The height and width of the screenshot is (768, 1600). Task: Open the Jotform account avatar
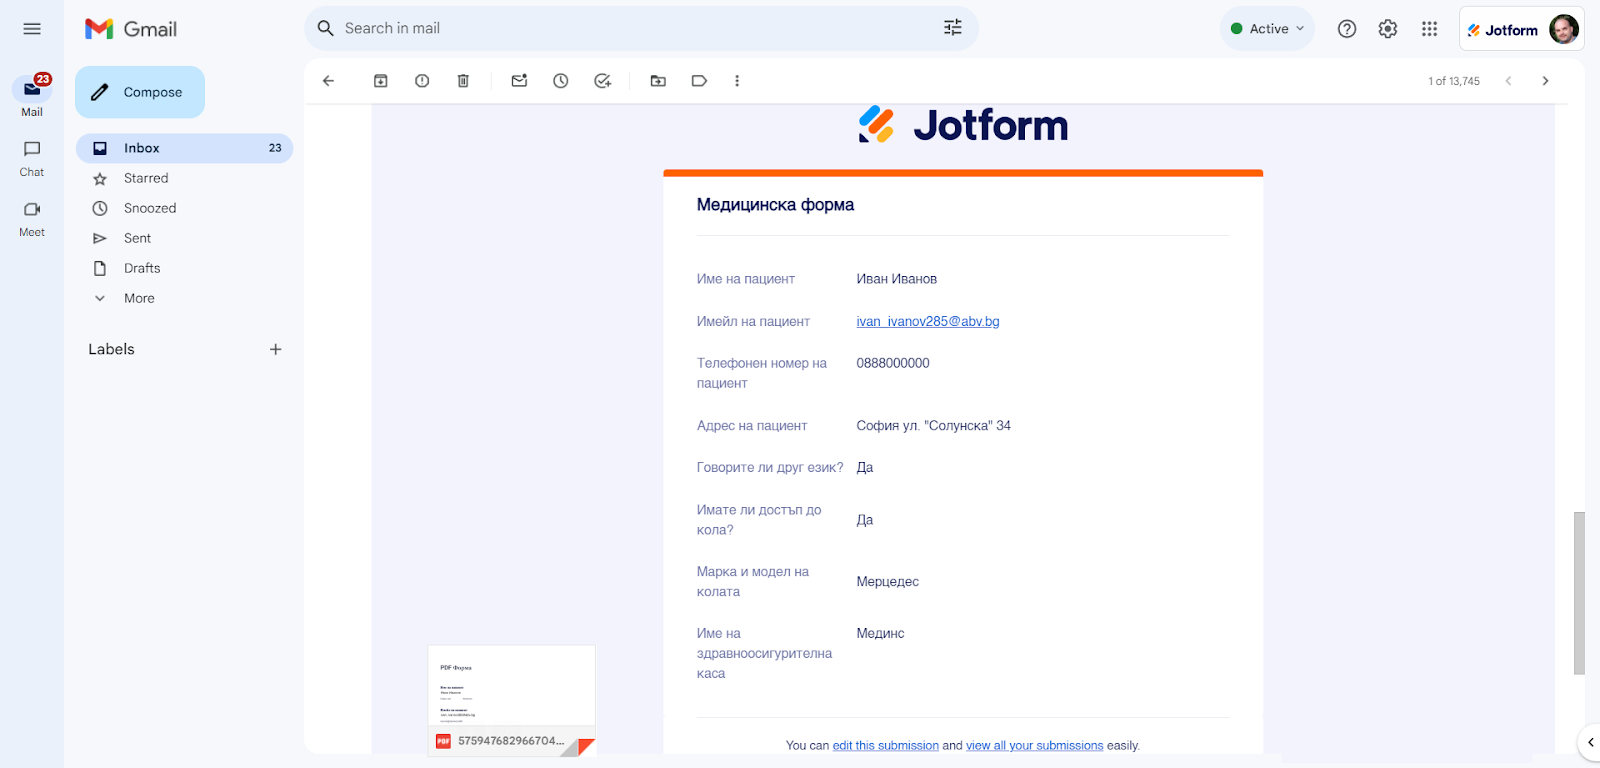1564,29
